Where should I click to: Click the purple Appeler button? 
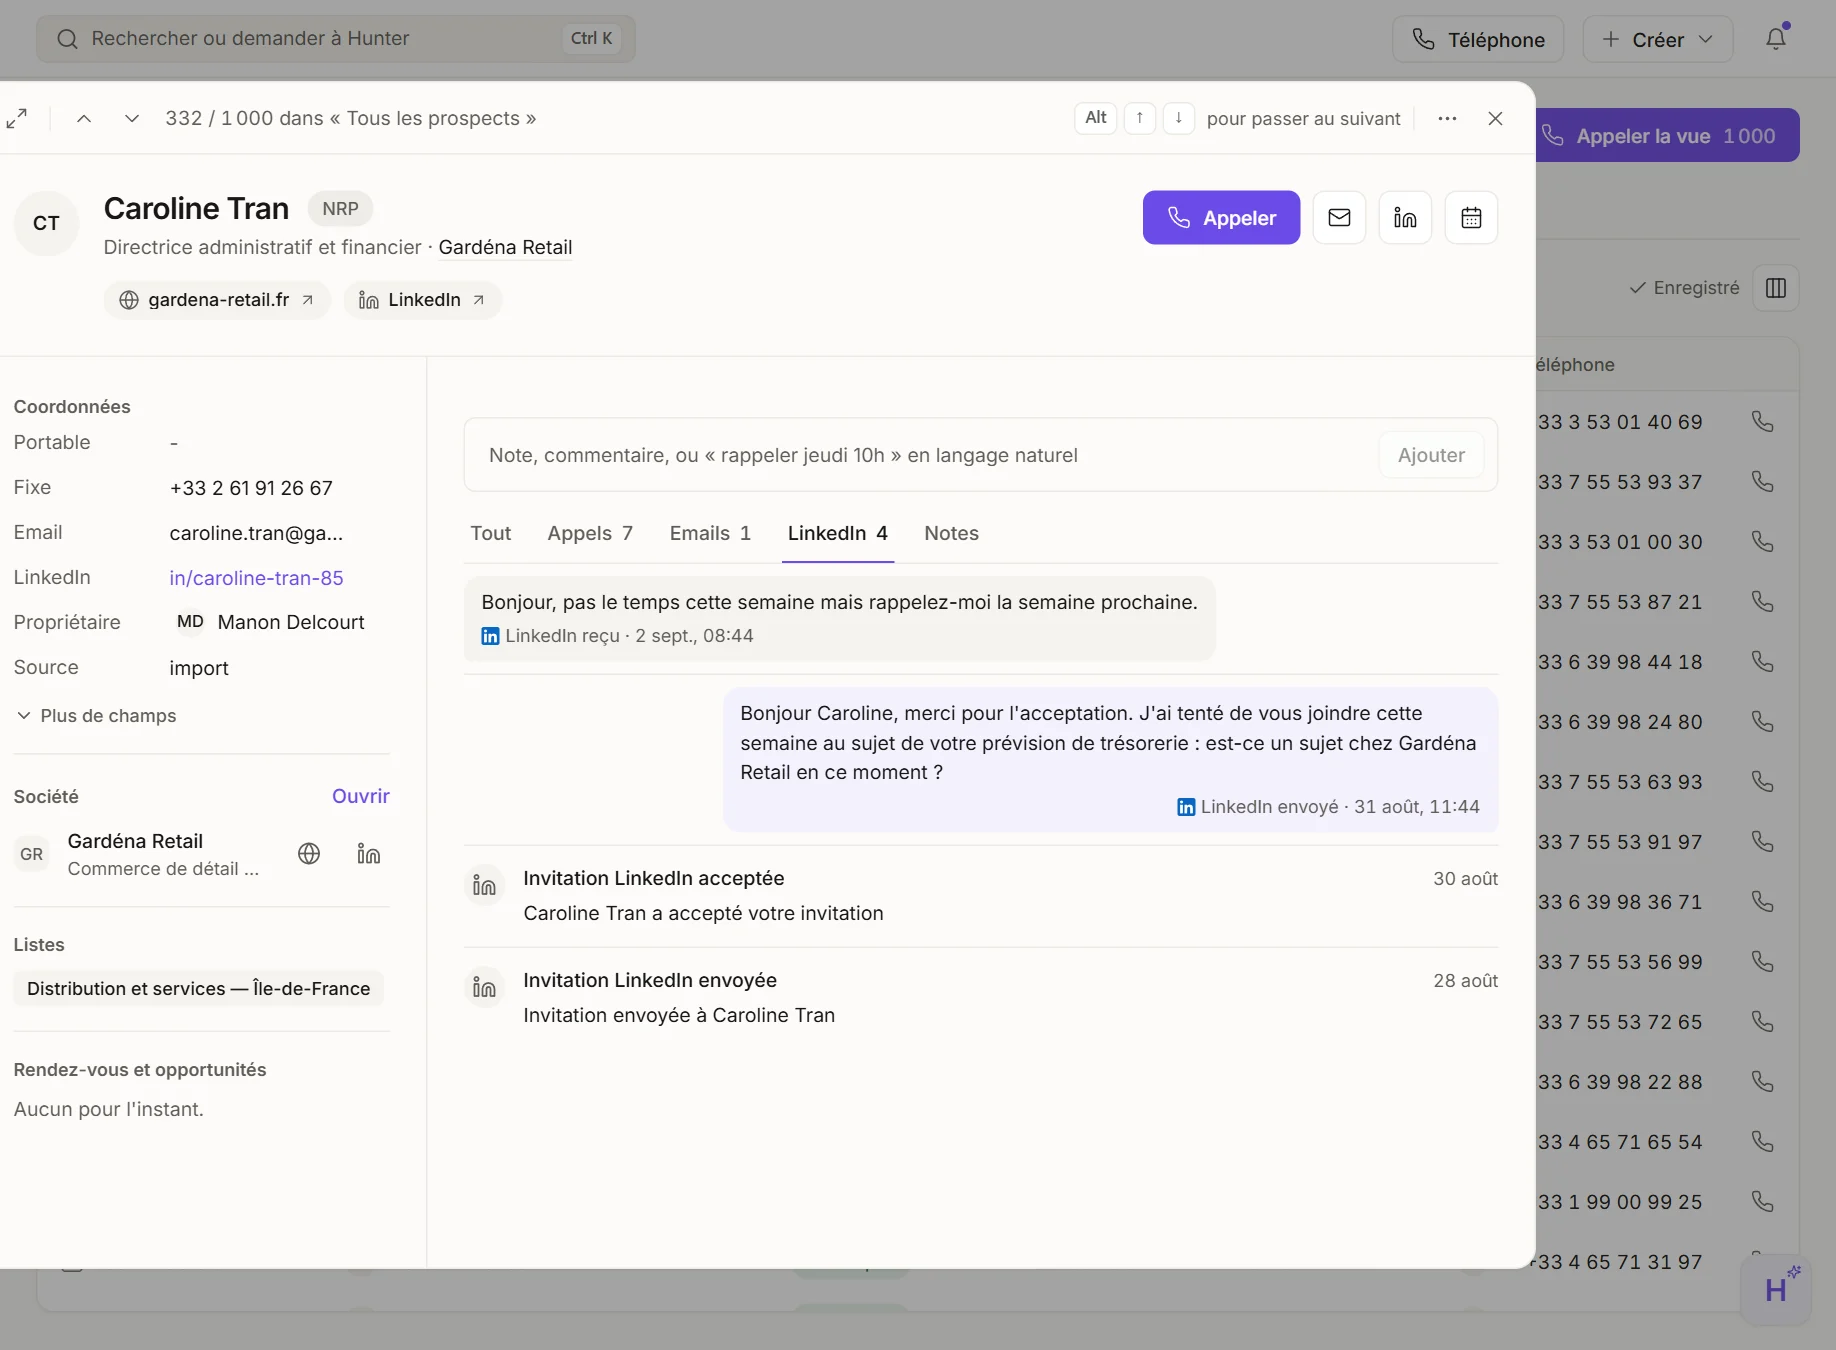[1221, 217]
